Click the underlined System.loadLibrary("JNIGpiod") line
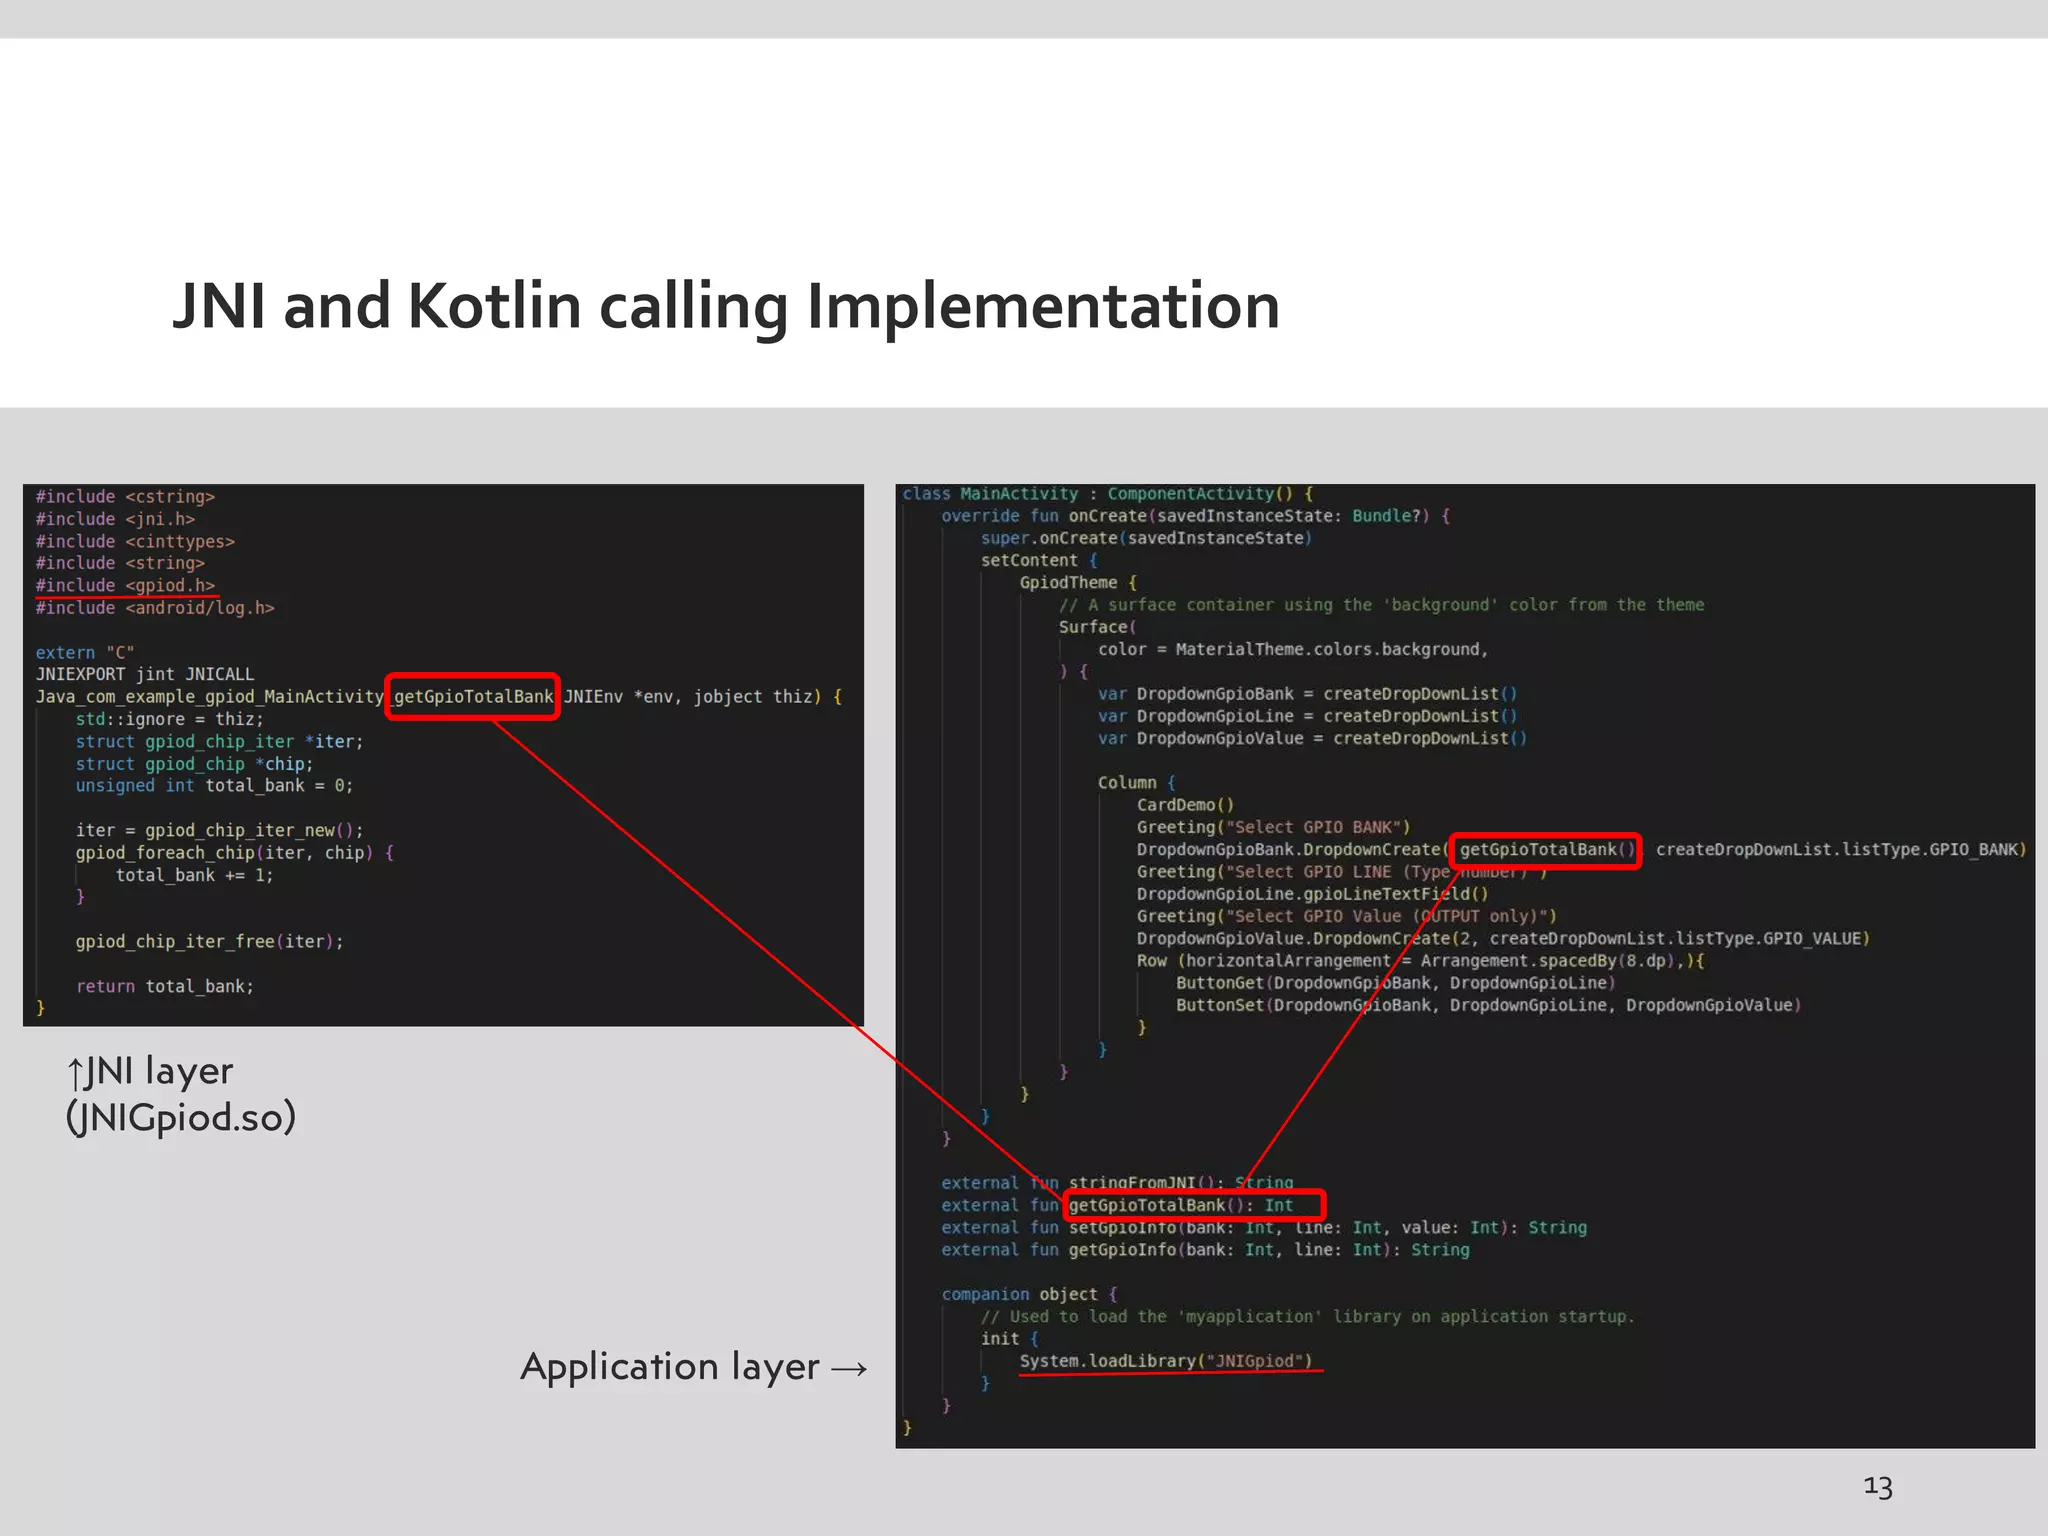 pos(1165,1361)
